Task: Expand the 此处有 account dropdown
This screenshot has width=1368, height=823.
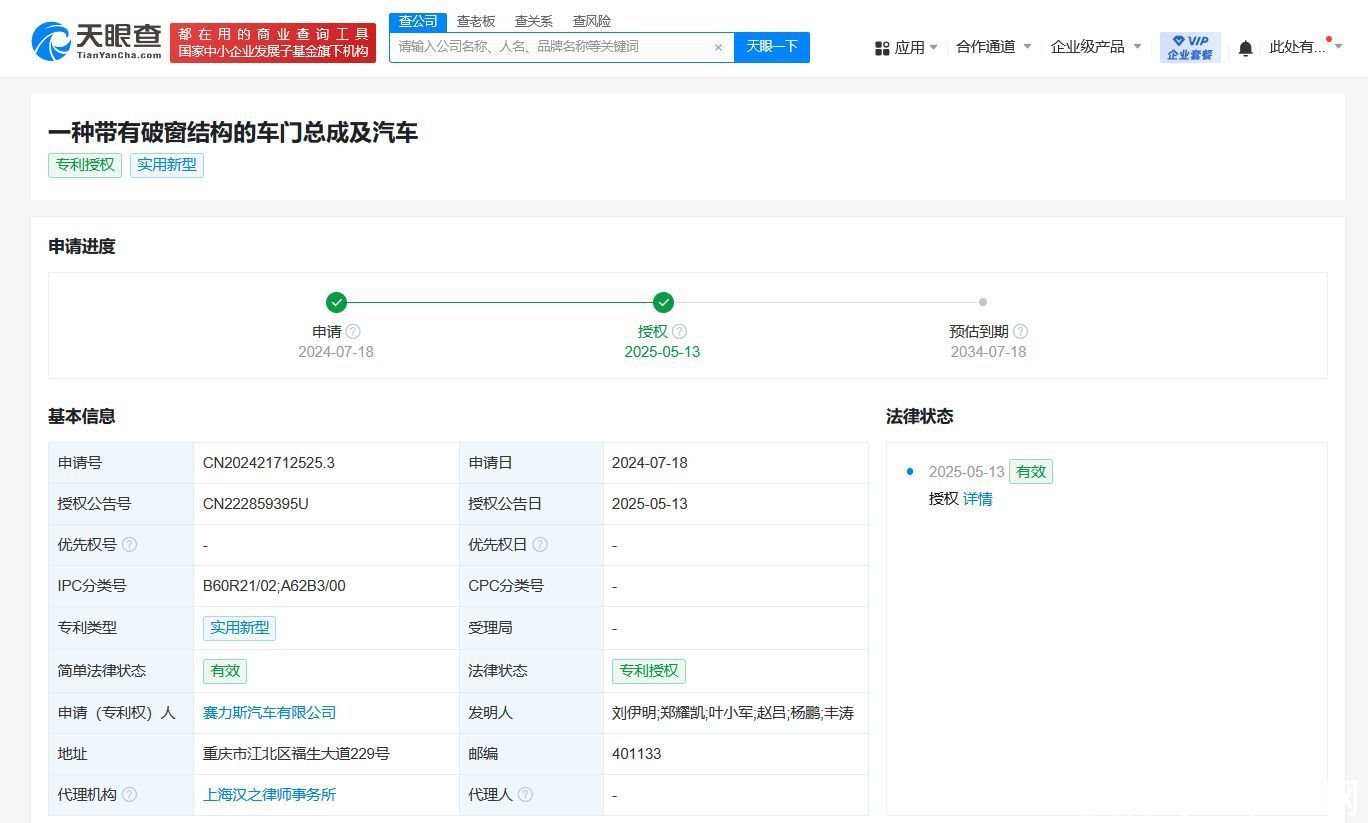Action: tap(1296, 47)
